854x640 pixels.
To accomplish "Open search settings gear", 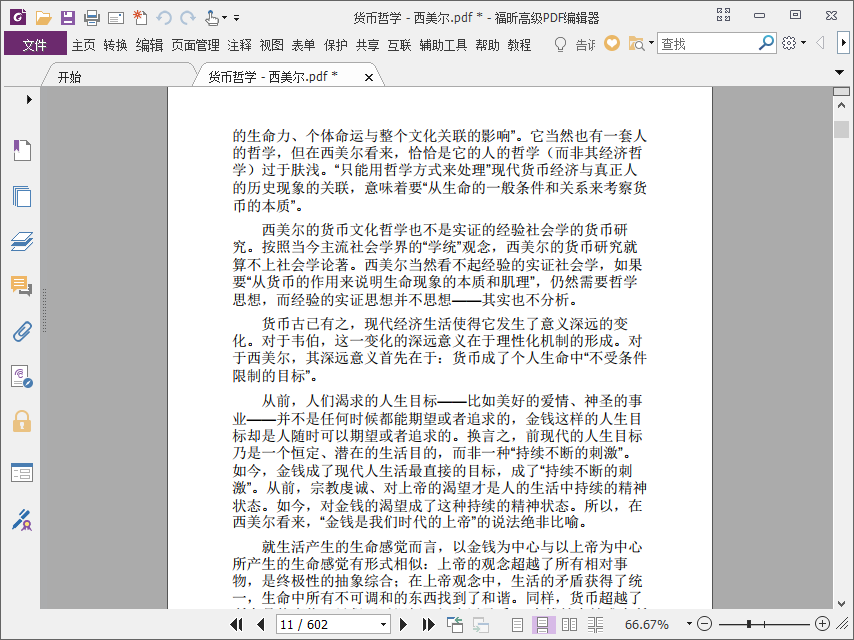I will [x=789, y=43].
